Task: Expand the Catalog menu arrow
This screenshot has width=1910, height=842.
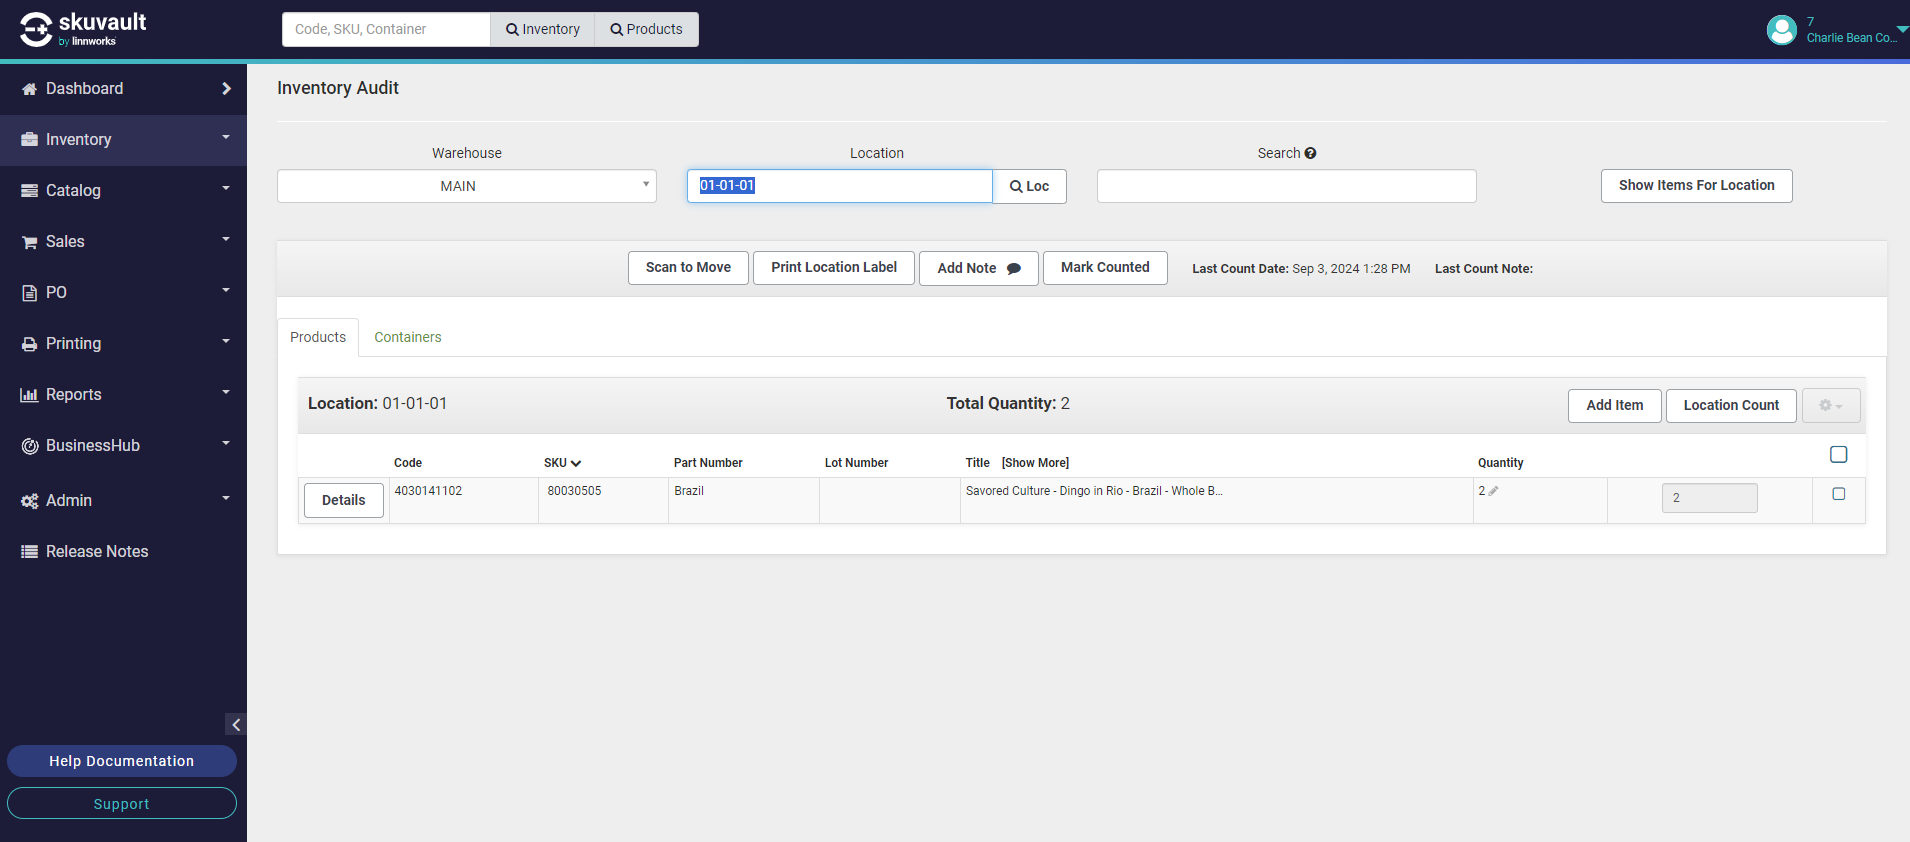Action: pyautogui.click(x=226, y=188)
